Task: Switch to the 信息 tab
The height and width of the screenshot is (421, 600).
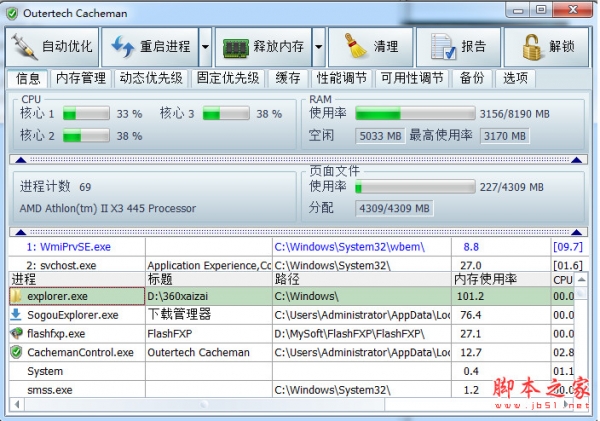Action: point(28,78)
